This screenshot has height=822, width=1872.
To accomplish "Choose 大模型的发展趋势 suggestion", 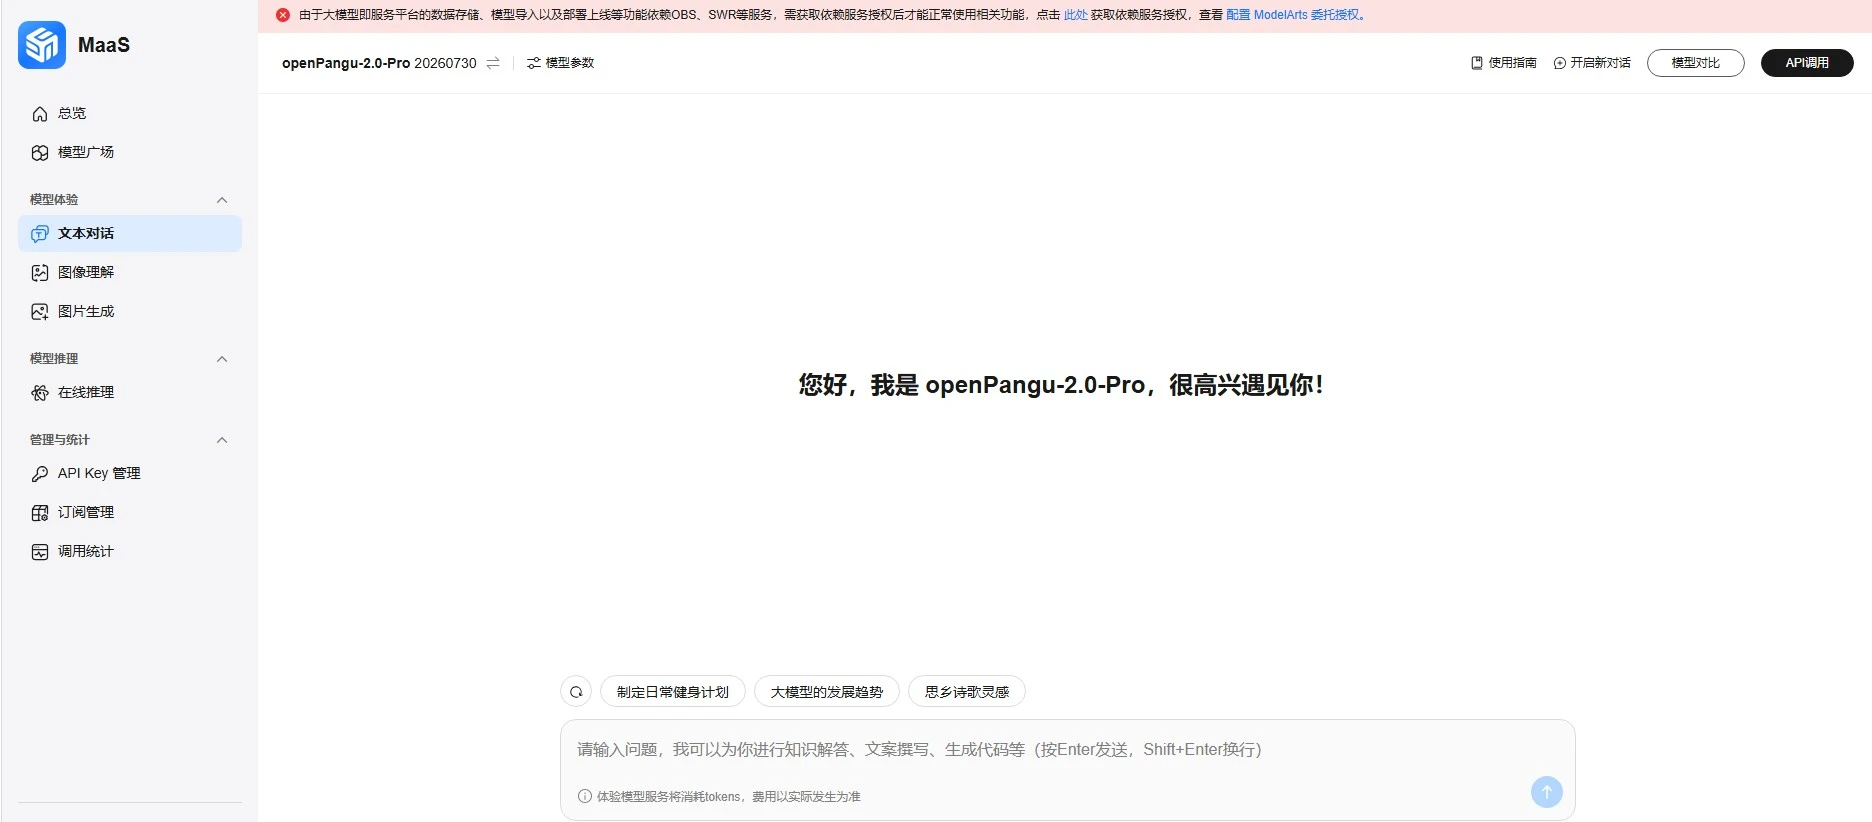I will (x=827, y=692).
